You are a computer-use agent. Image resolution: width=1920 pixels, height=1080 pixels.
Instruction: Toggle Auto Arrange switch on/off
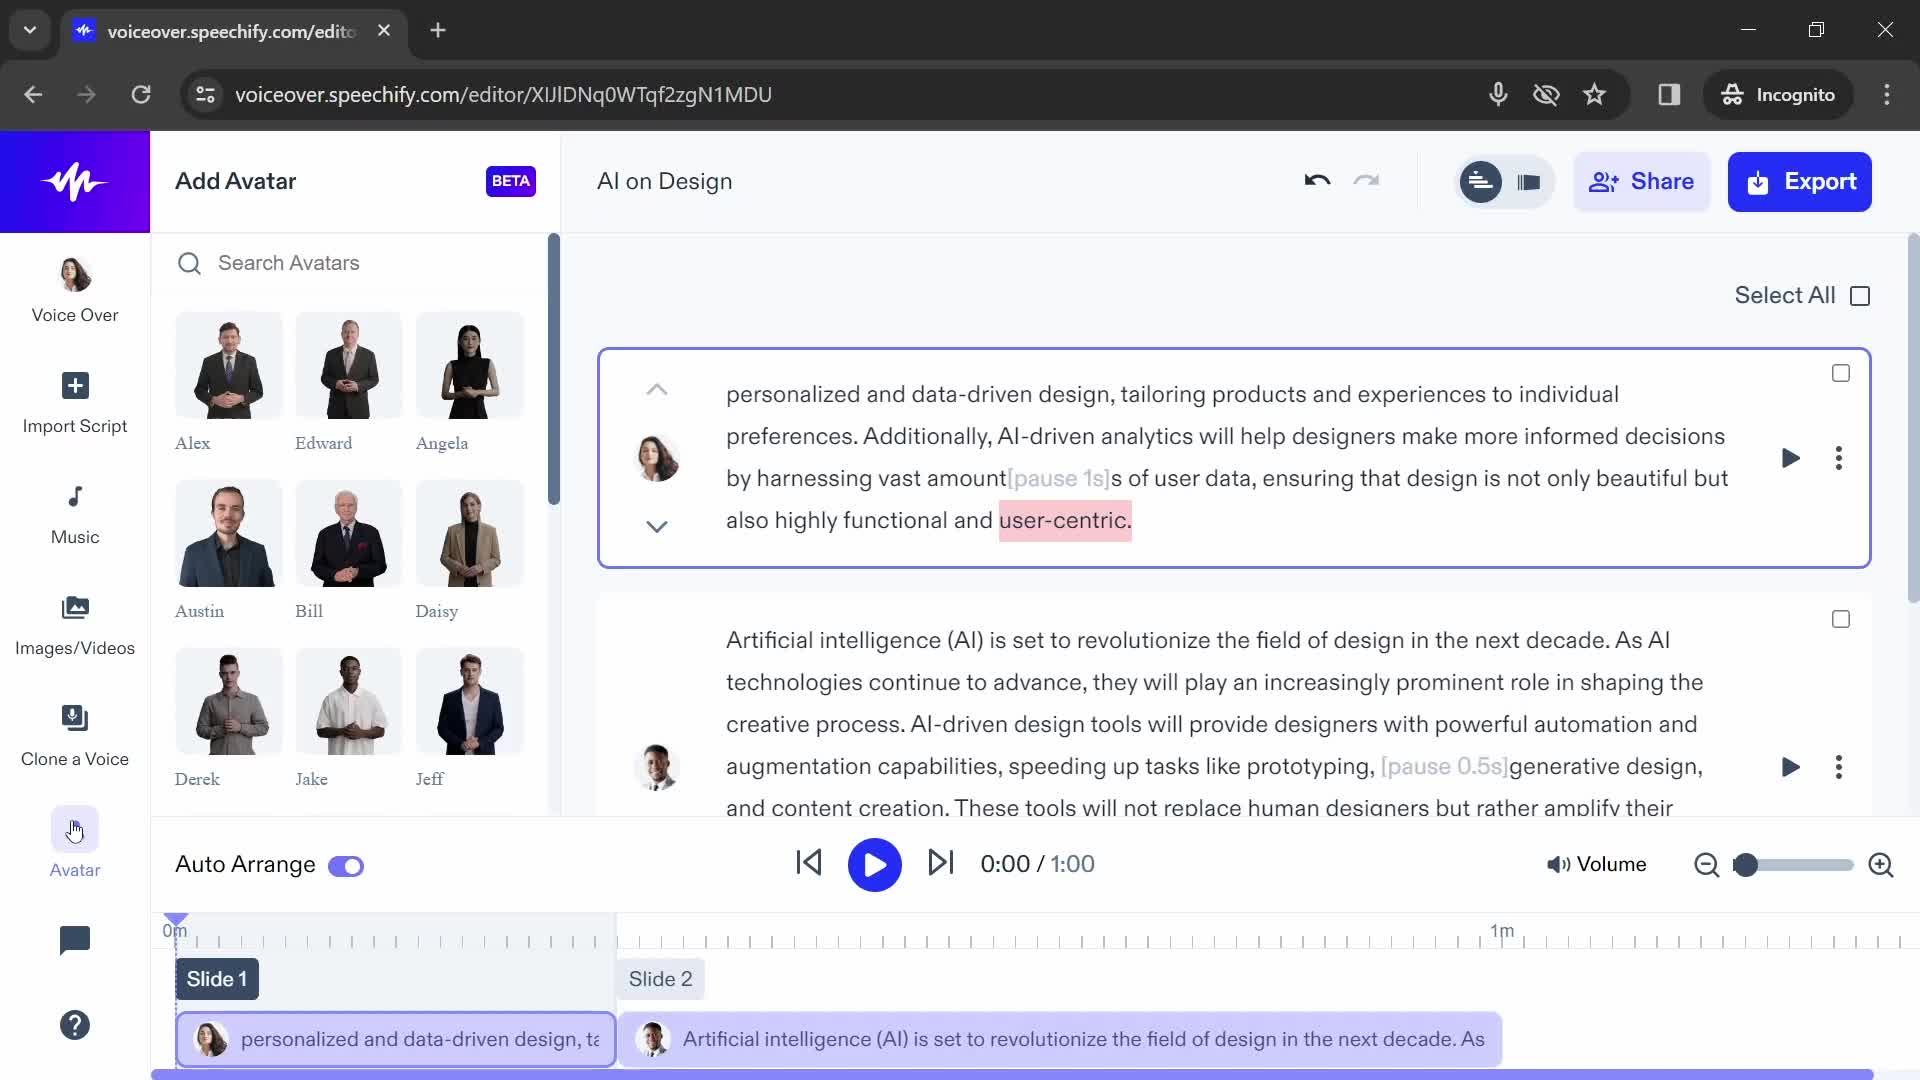pyautogui.click(x=345, y=865)
